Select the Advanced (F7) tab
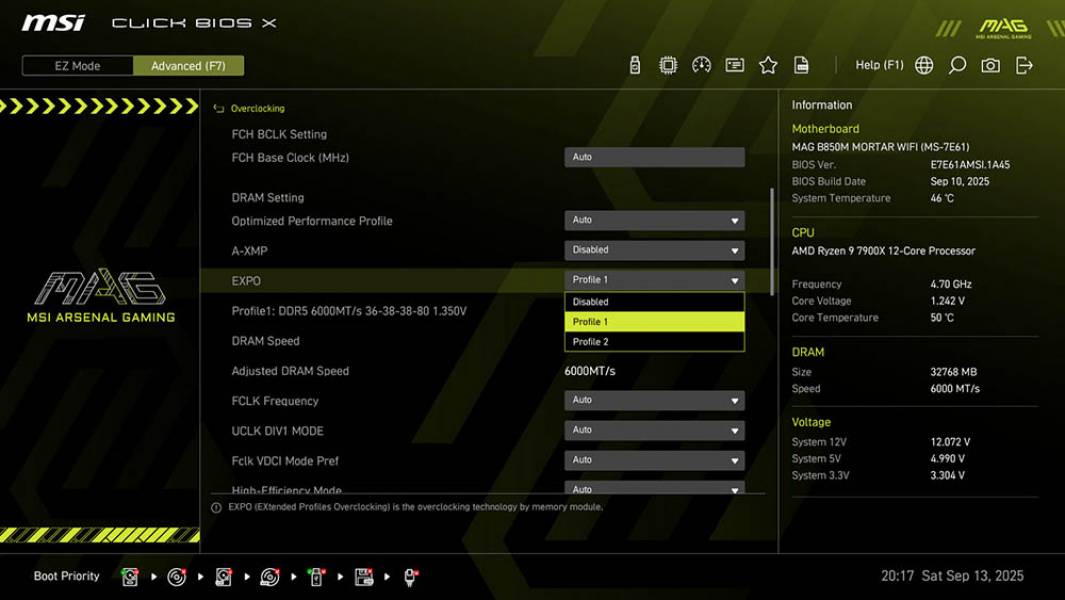1065x600 pixels. pos(188,66)
